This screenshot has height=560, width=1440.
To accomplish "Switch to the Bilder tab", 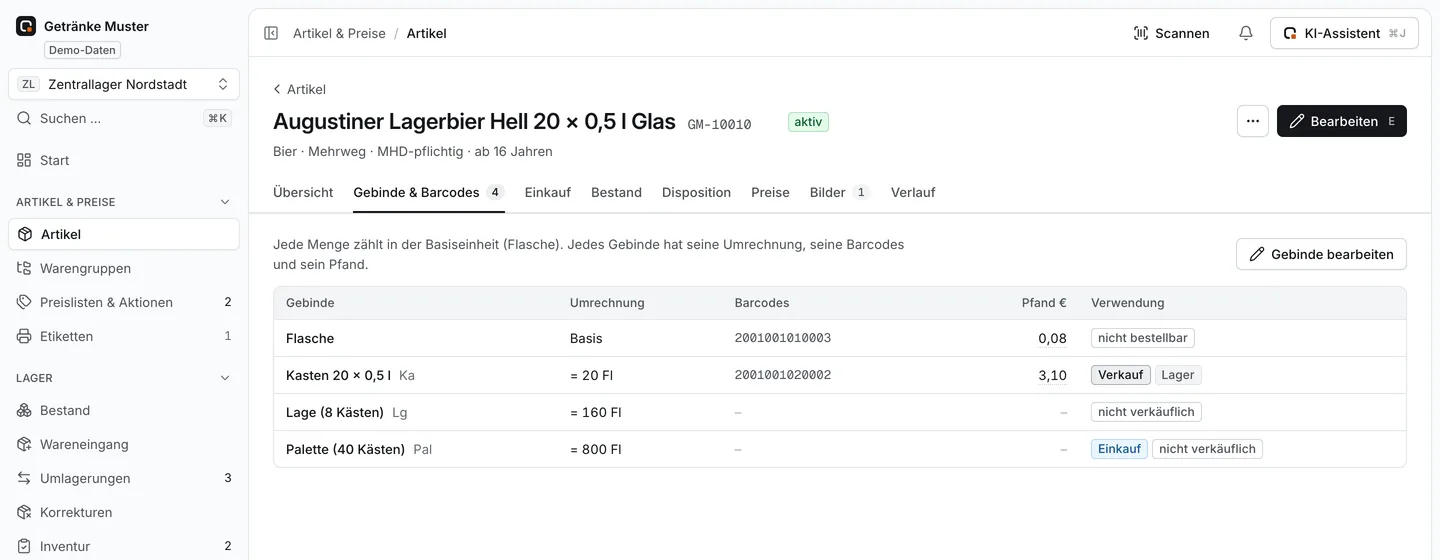I will click(x=840, y=192).
